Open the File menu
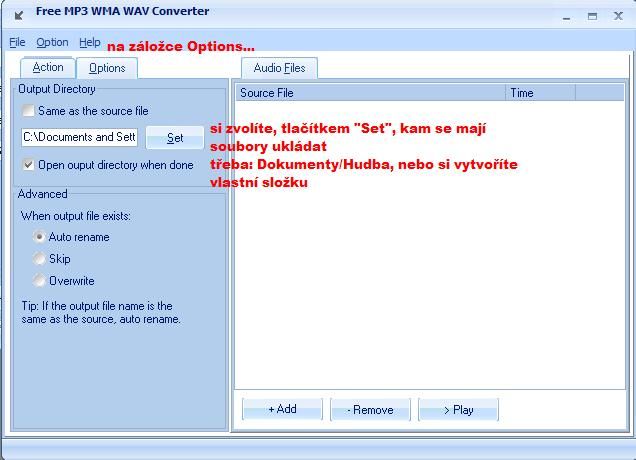 pos(17,42)
